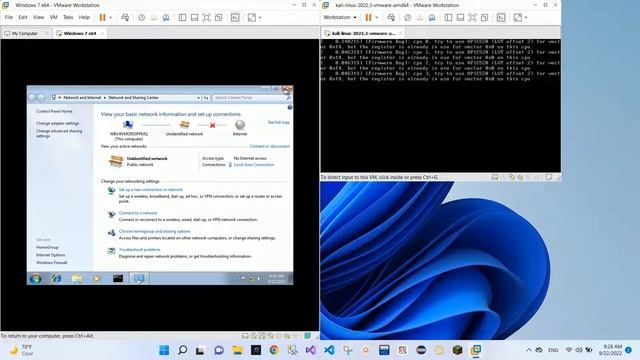Click See full map link
Image resolution: width=640 pixels, height=360 pixels.
278,122
